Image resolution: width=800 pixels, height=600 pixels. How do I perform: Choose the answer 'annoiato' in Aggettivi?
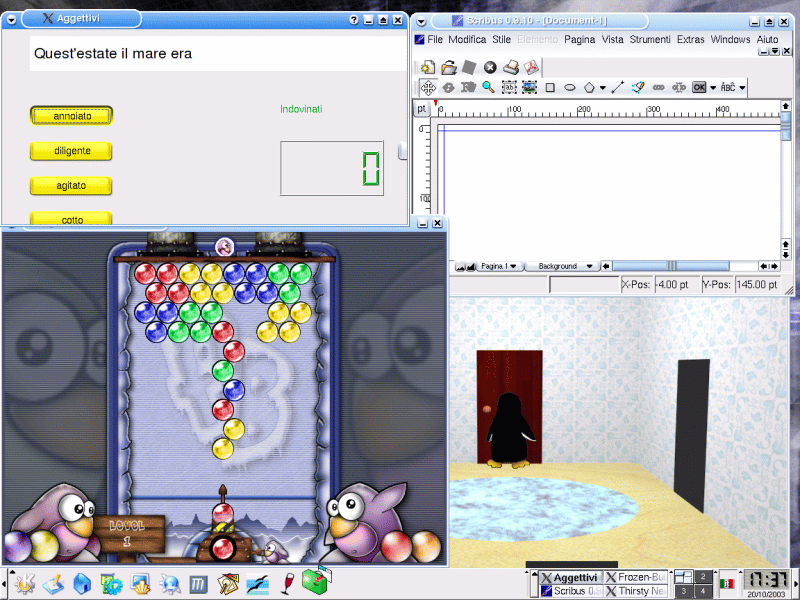click(71, 116)
